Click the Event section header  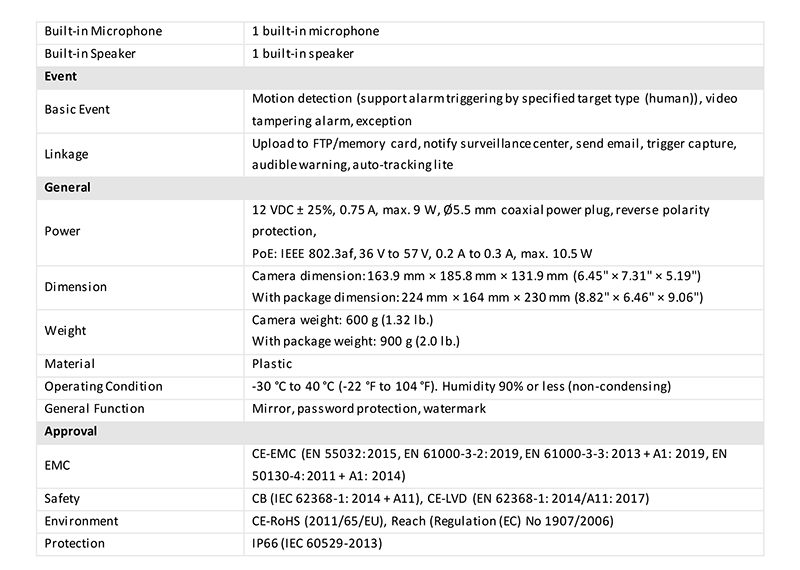61,75
